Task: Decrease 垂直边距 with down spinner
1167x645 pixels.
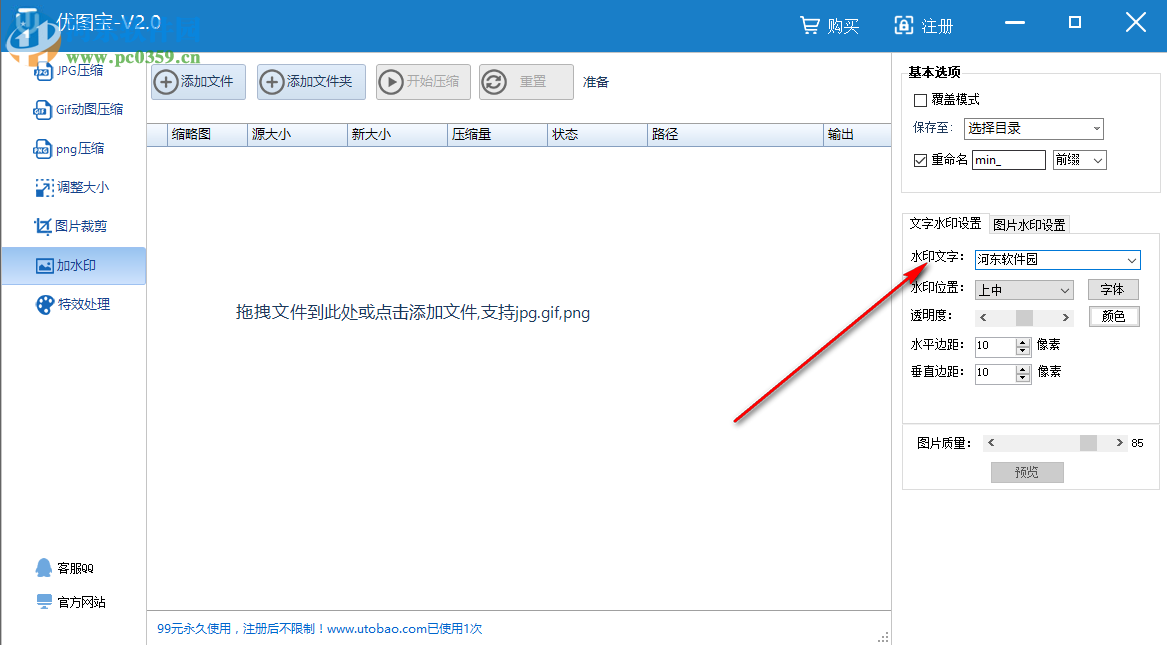Action: point(1023,378)
